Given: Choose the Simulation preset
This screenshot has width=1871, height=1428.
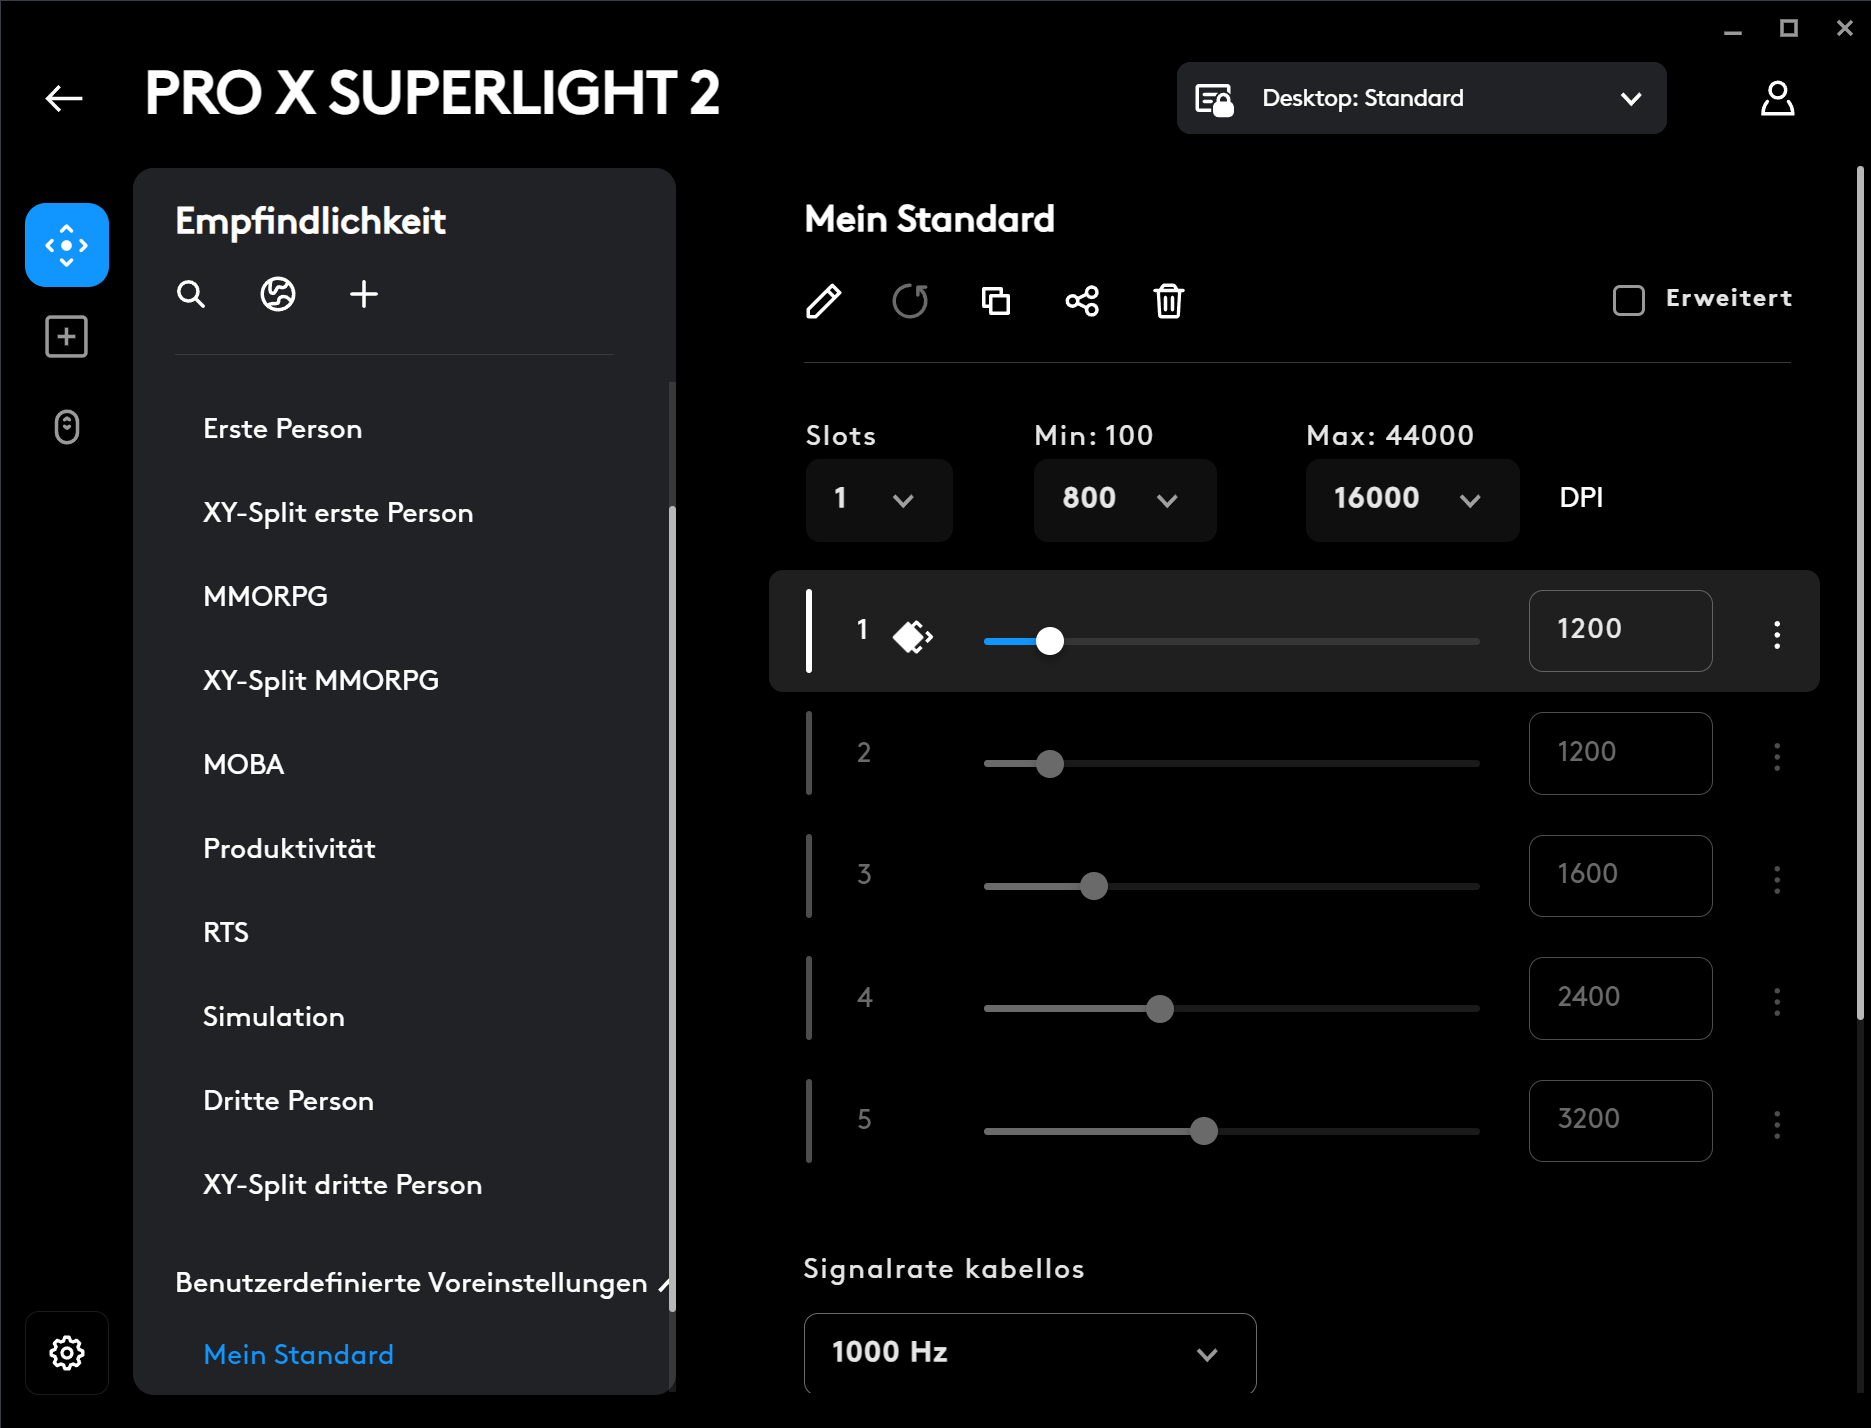Looking at the screenshot, I should point(274,1017).
